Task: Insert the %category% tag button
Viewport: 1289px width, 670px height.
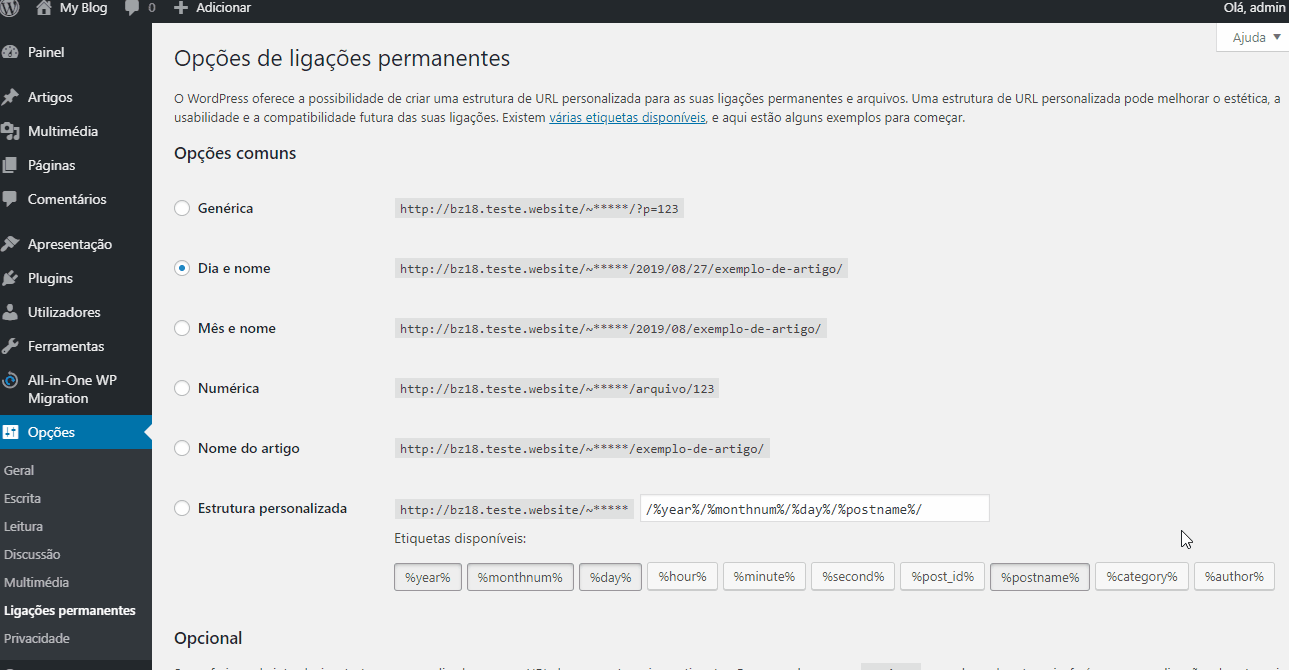Action: point(1141,577)
